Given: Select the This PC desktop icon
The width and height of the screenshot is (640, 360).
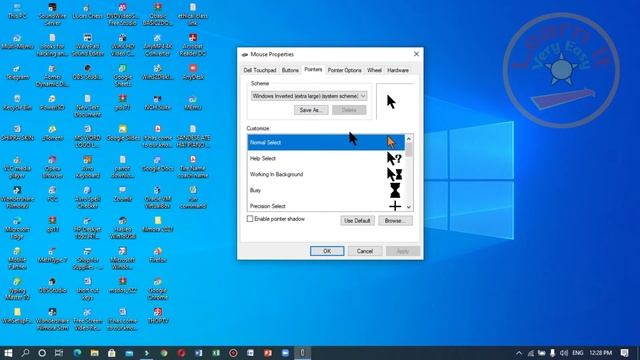Looking at the screenshot, I should 17,11.
